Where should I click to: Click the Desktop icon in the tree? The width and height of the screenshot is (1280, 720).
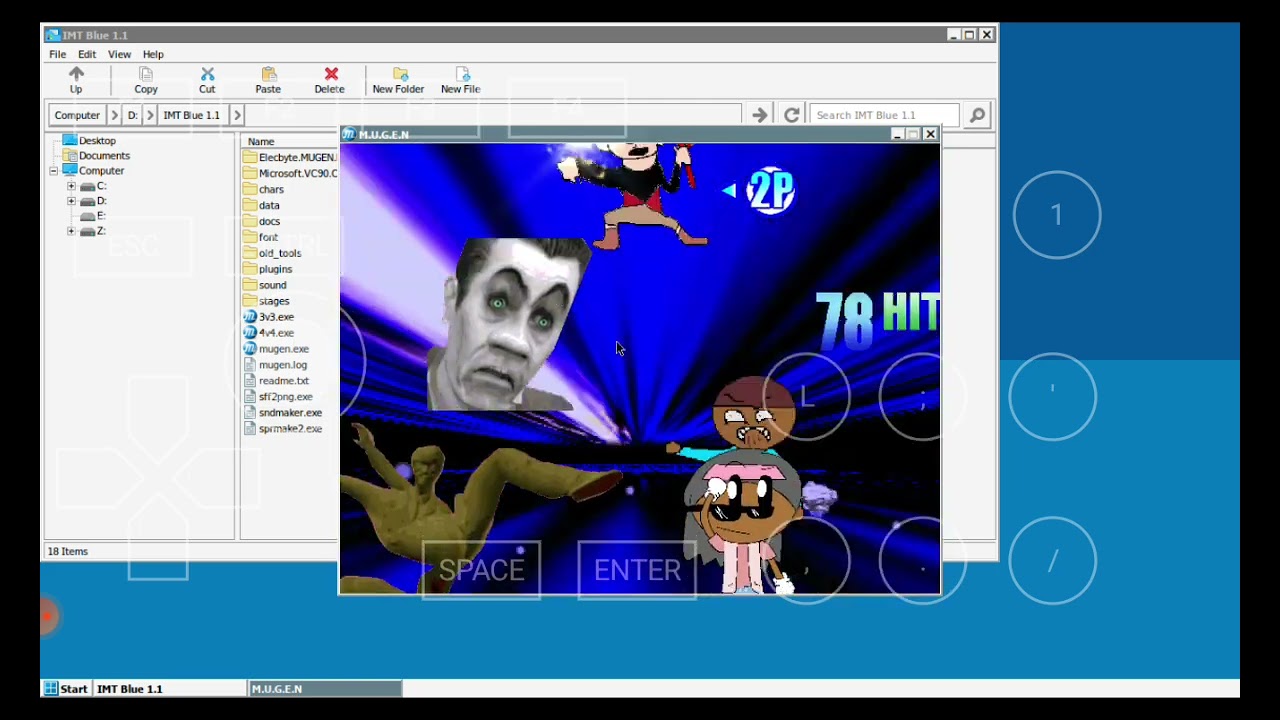pyautogui.click(x=69, y=141)
